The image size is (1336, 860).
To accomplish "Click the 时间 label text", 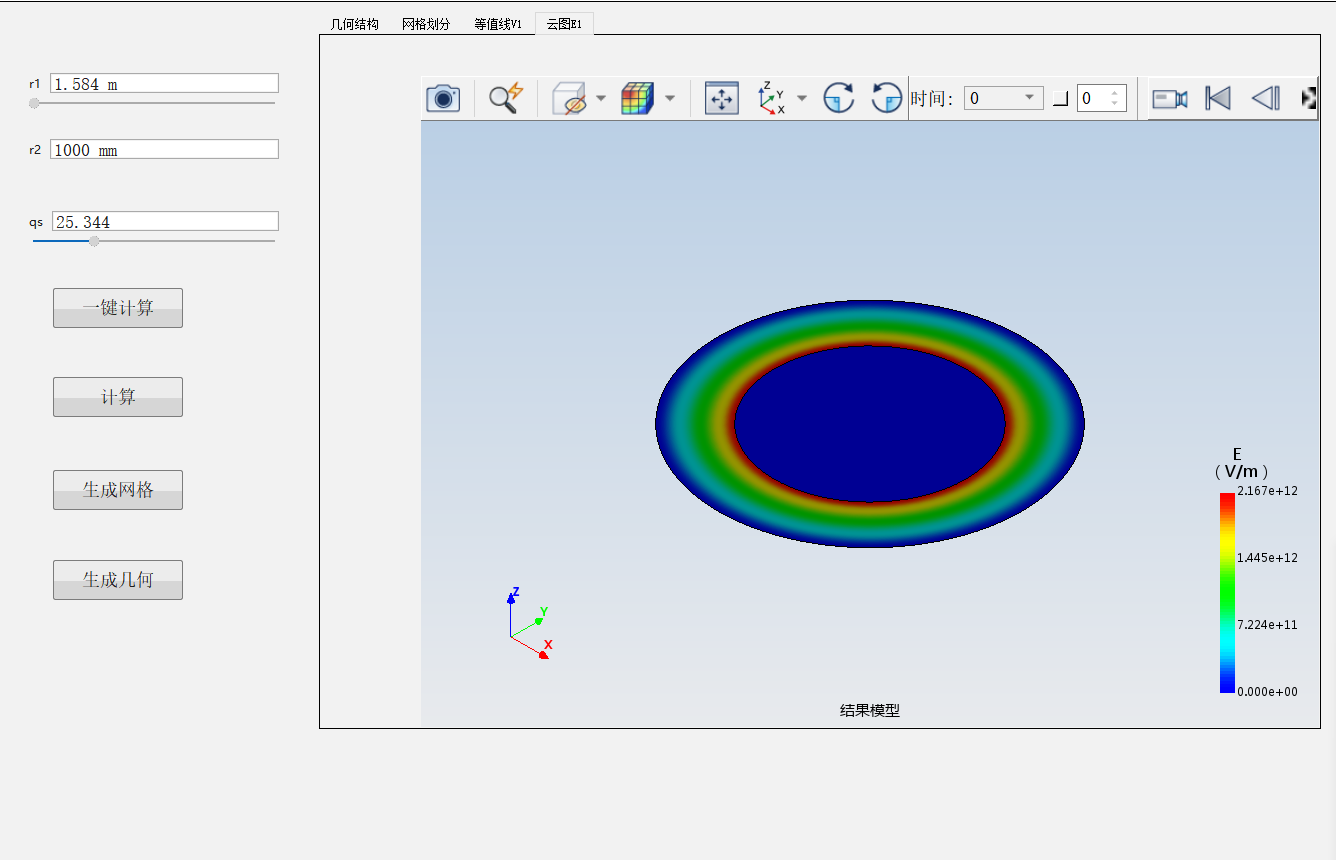I will 931,99.
